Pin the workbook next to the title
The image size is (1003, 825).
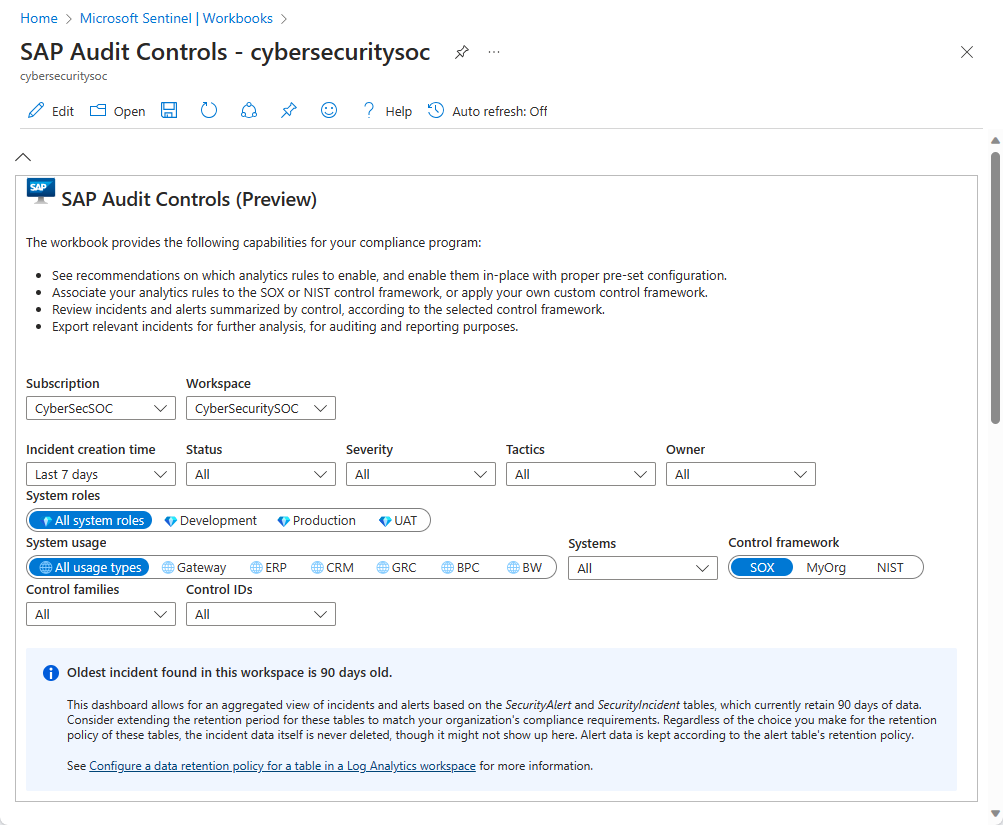click(461, 53)
